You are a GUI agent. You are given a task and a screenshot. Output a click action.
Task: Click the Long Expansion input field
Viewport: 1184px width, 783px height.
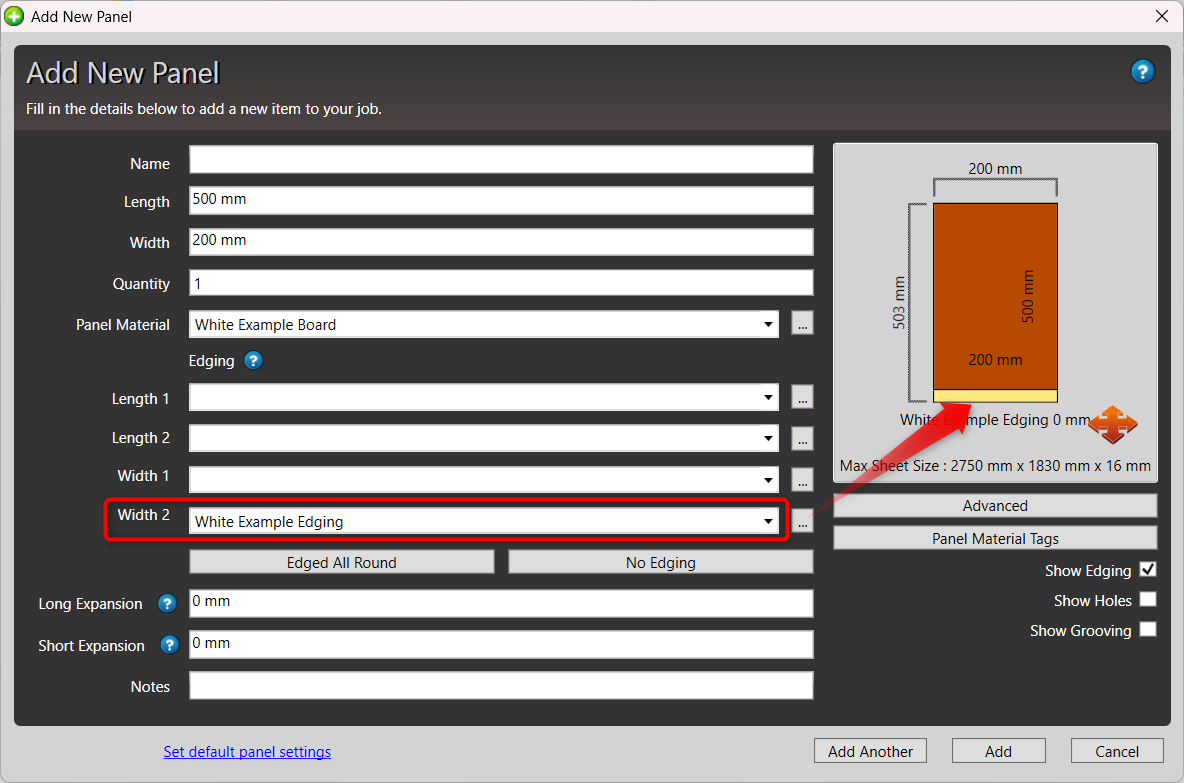[x=501, y=603]
